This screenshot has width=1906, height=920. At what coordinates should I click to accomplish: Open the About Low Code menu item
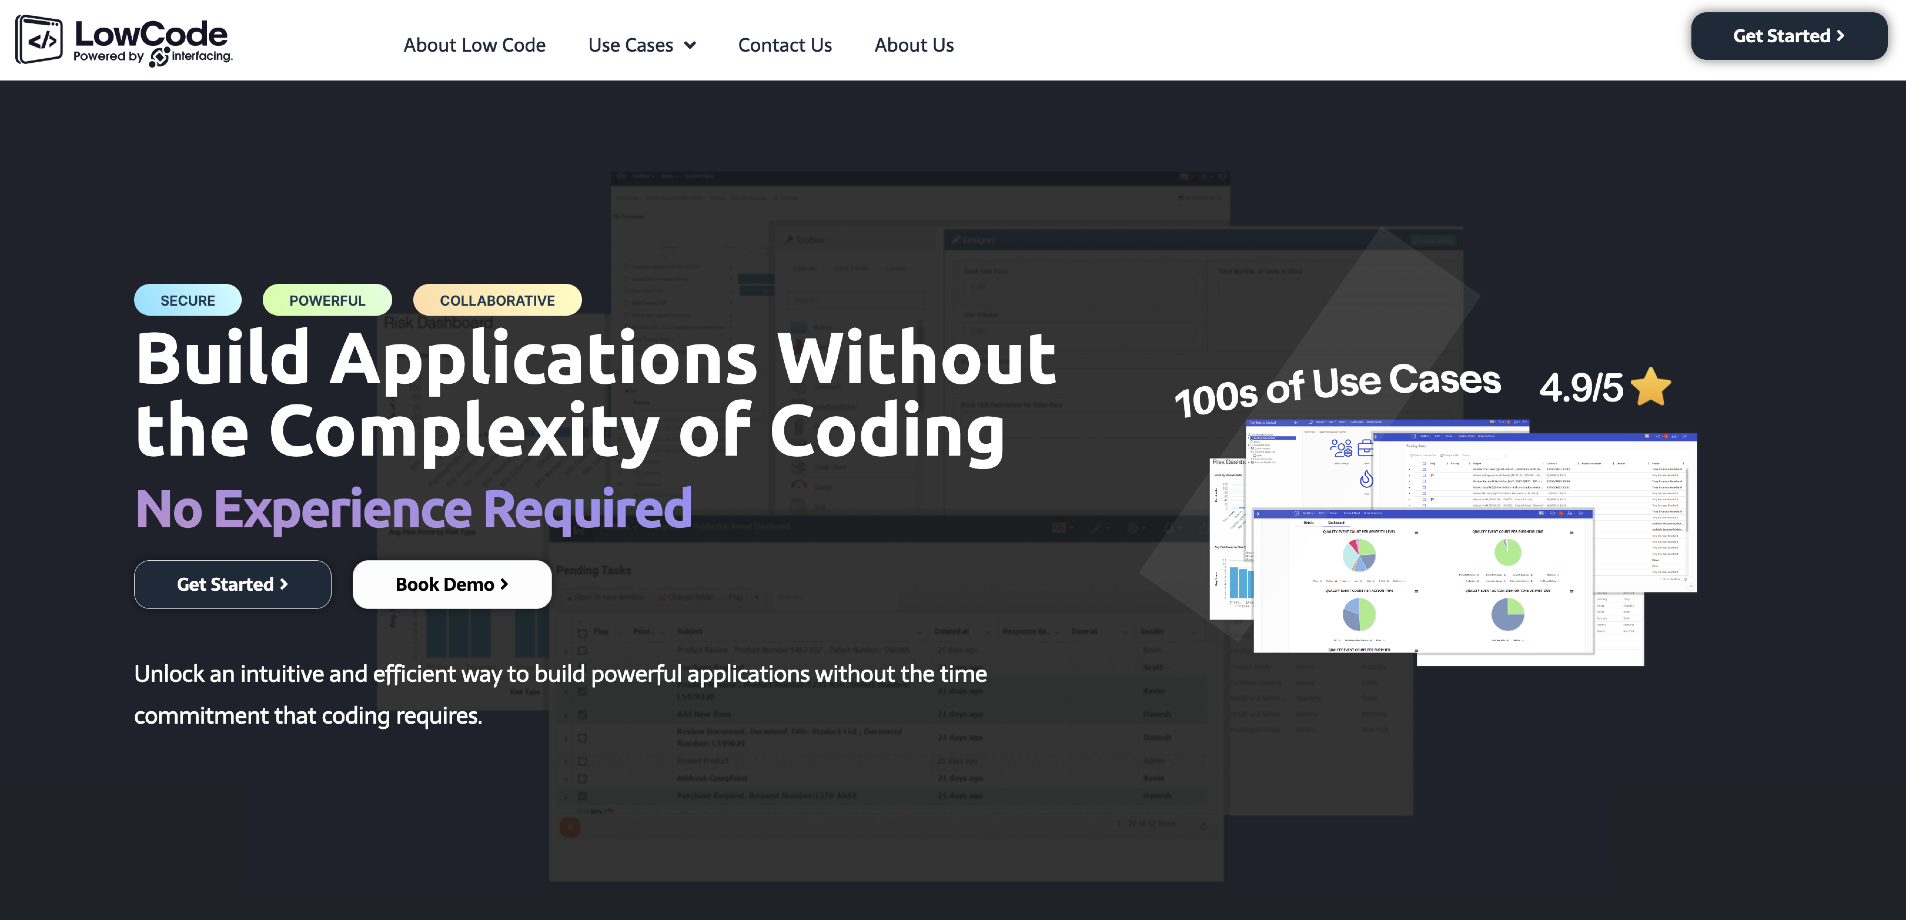coord(474,45)
